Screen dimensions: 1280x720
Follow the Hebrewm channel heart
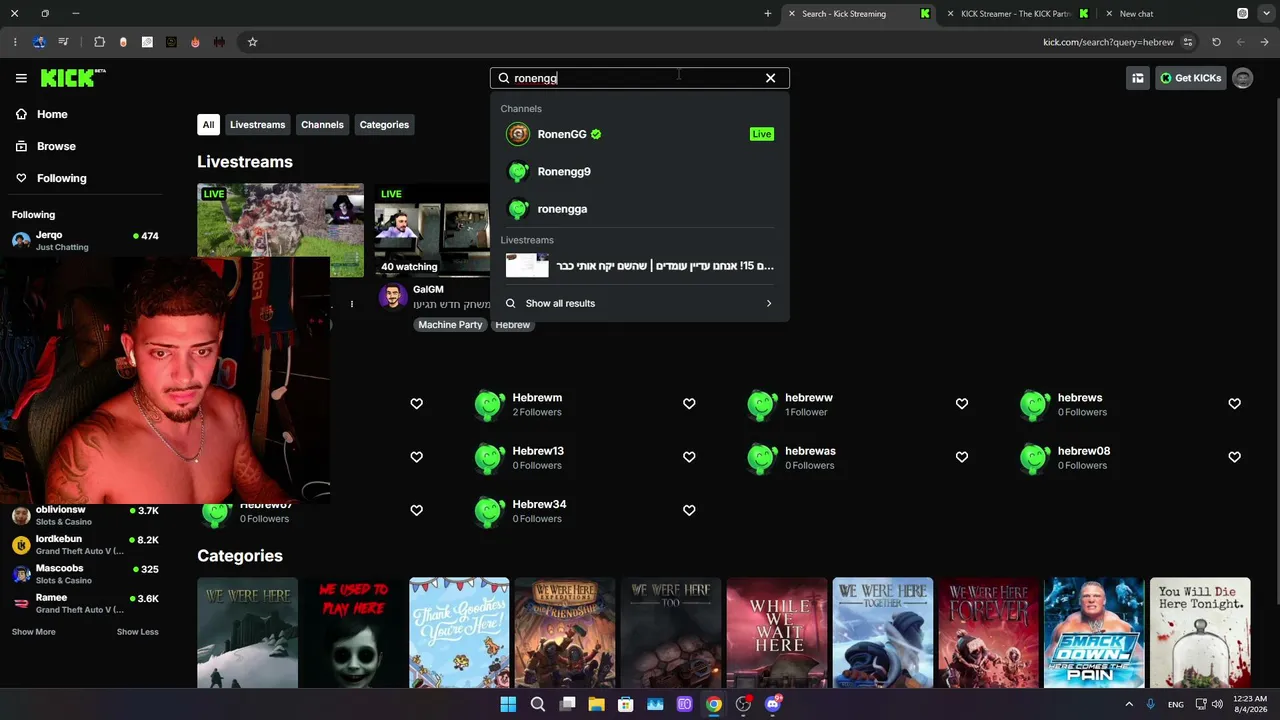coord(689,404)
